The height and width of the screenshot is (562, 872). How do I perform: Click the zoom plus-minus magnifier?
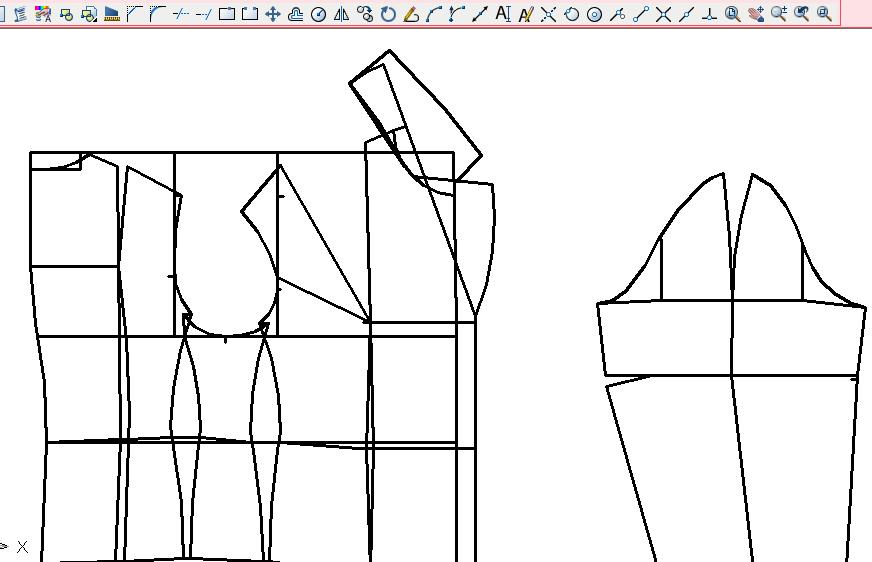(x=779, y=14)
